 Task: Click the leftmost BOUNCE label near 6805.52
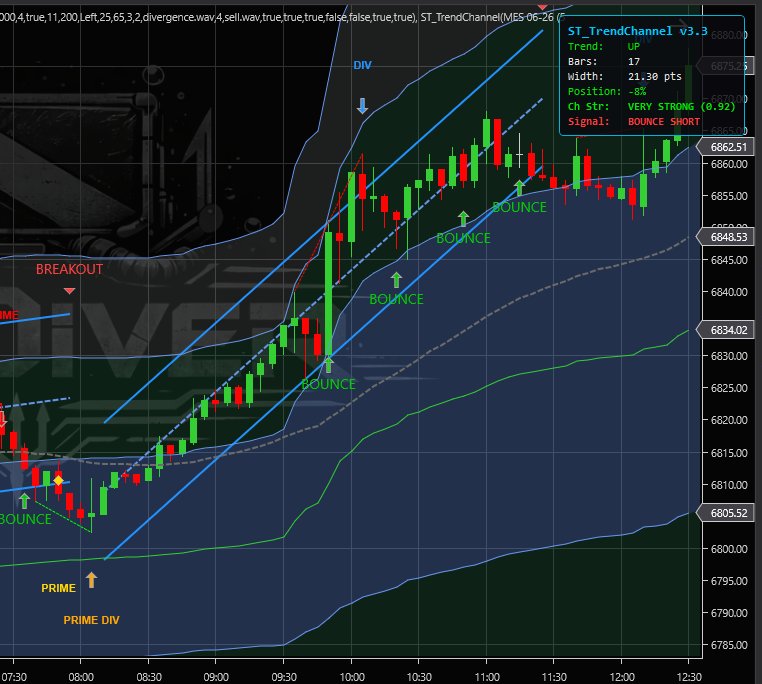[25, 519]
